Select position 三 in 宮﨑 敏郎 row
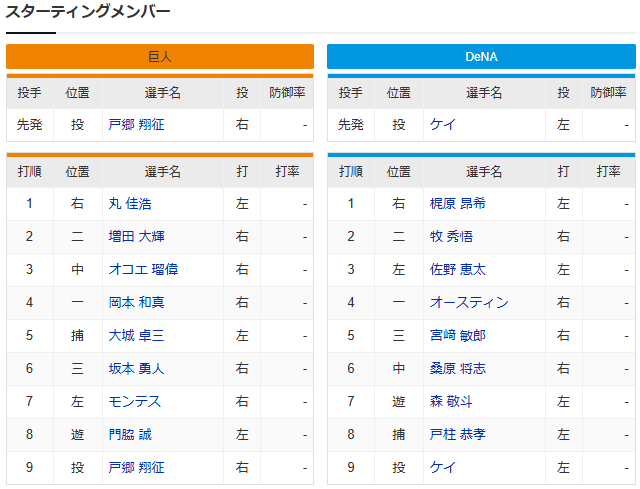This screenshot has width=640, height=489. tap(398, 336)
